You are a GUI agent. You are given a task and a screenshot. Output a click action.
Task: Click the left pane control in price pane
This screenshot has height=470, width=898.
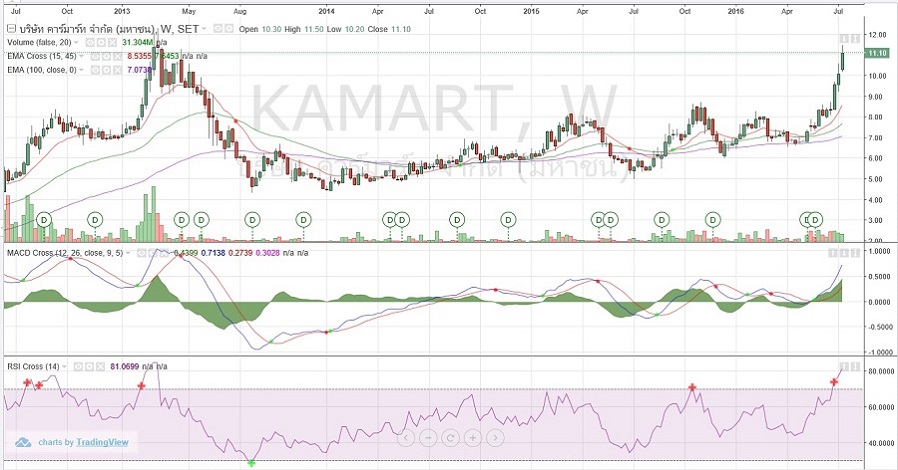pos(844,38)
